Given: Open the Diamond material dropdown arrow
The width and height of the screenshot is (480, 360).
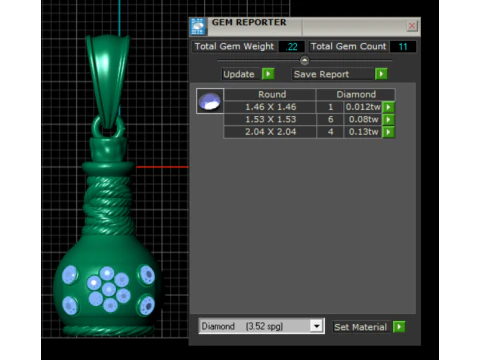Looking at the screenshot, I should pyautogui.click(x=316, y=326).
